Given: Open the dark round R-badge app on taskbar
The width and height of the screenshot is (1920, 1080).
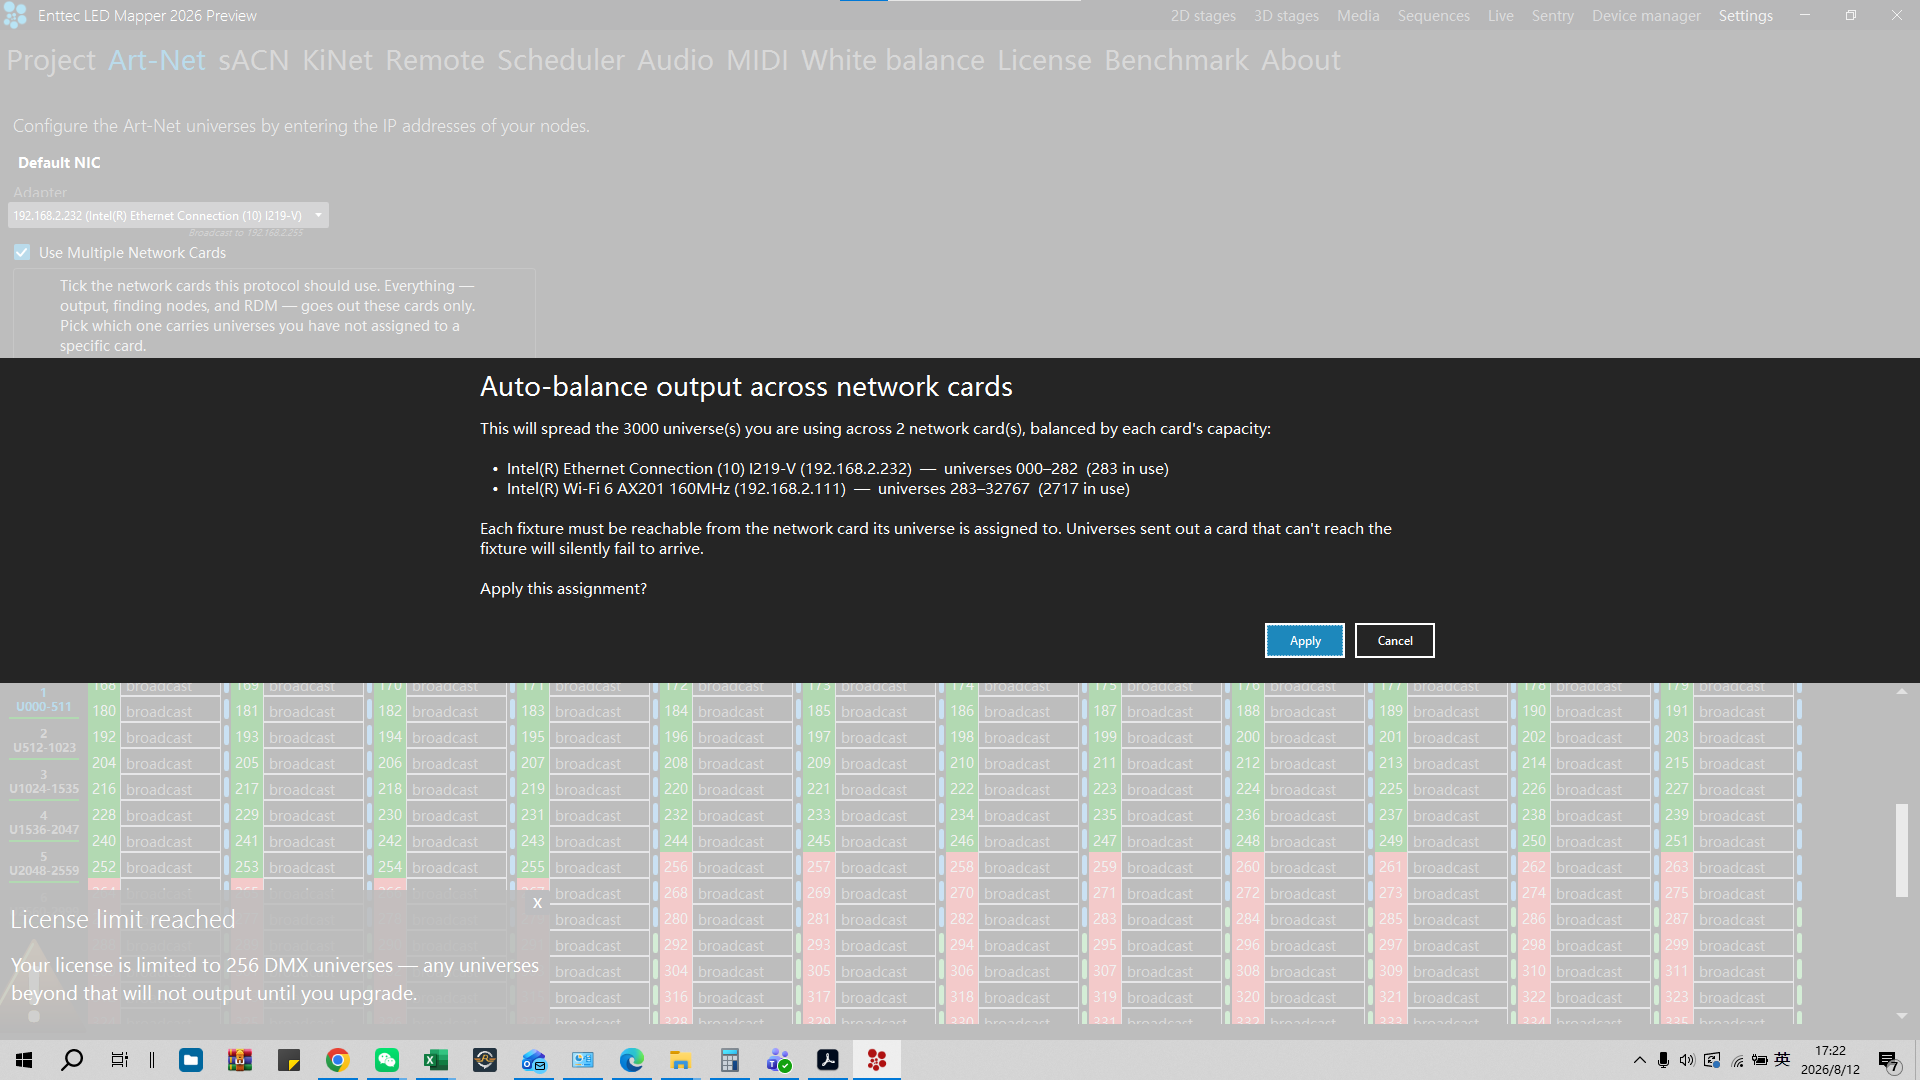Looking at the screenshot, I should [485, 1060].
